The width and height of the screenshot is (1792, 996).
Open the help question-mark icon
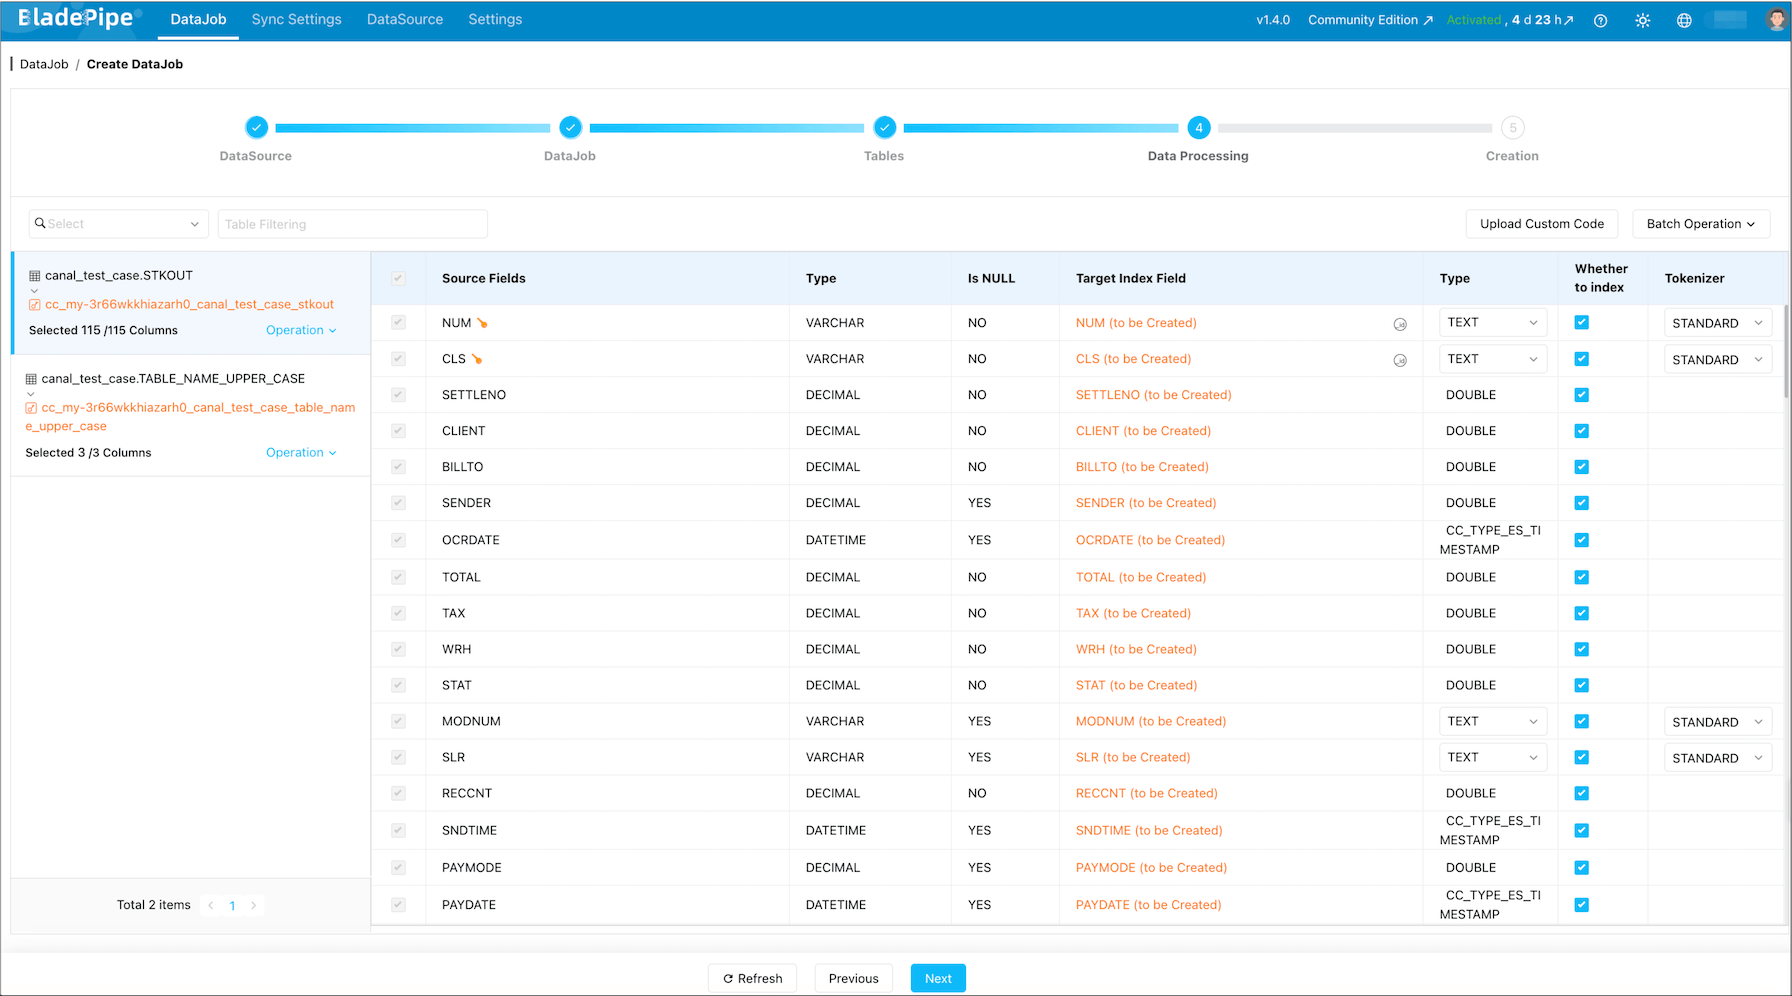tap(1600, 21)
